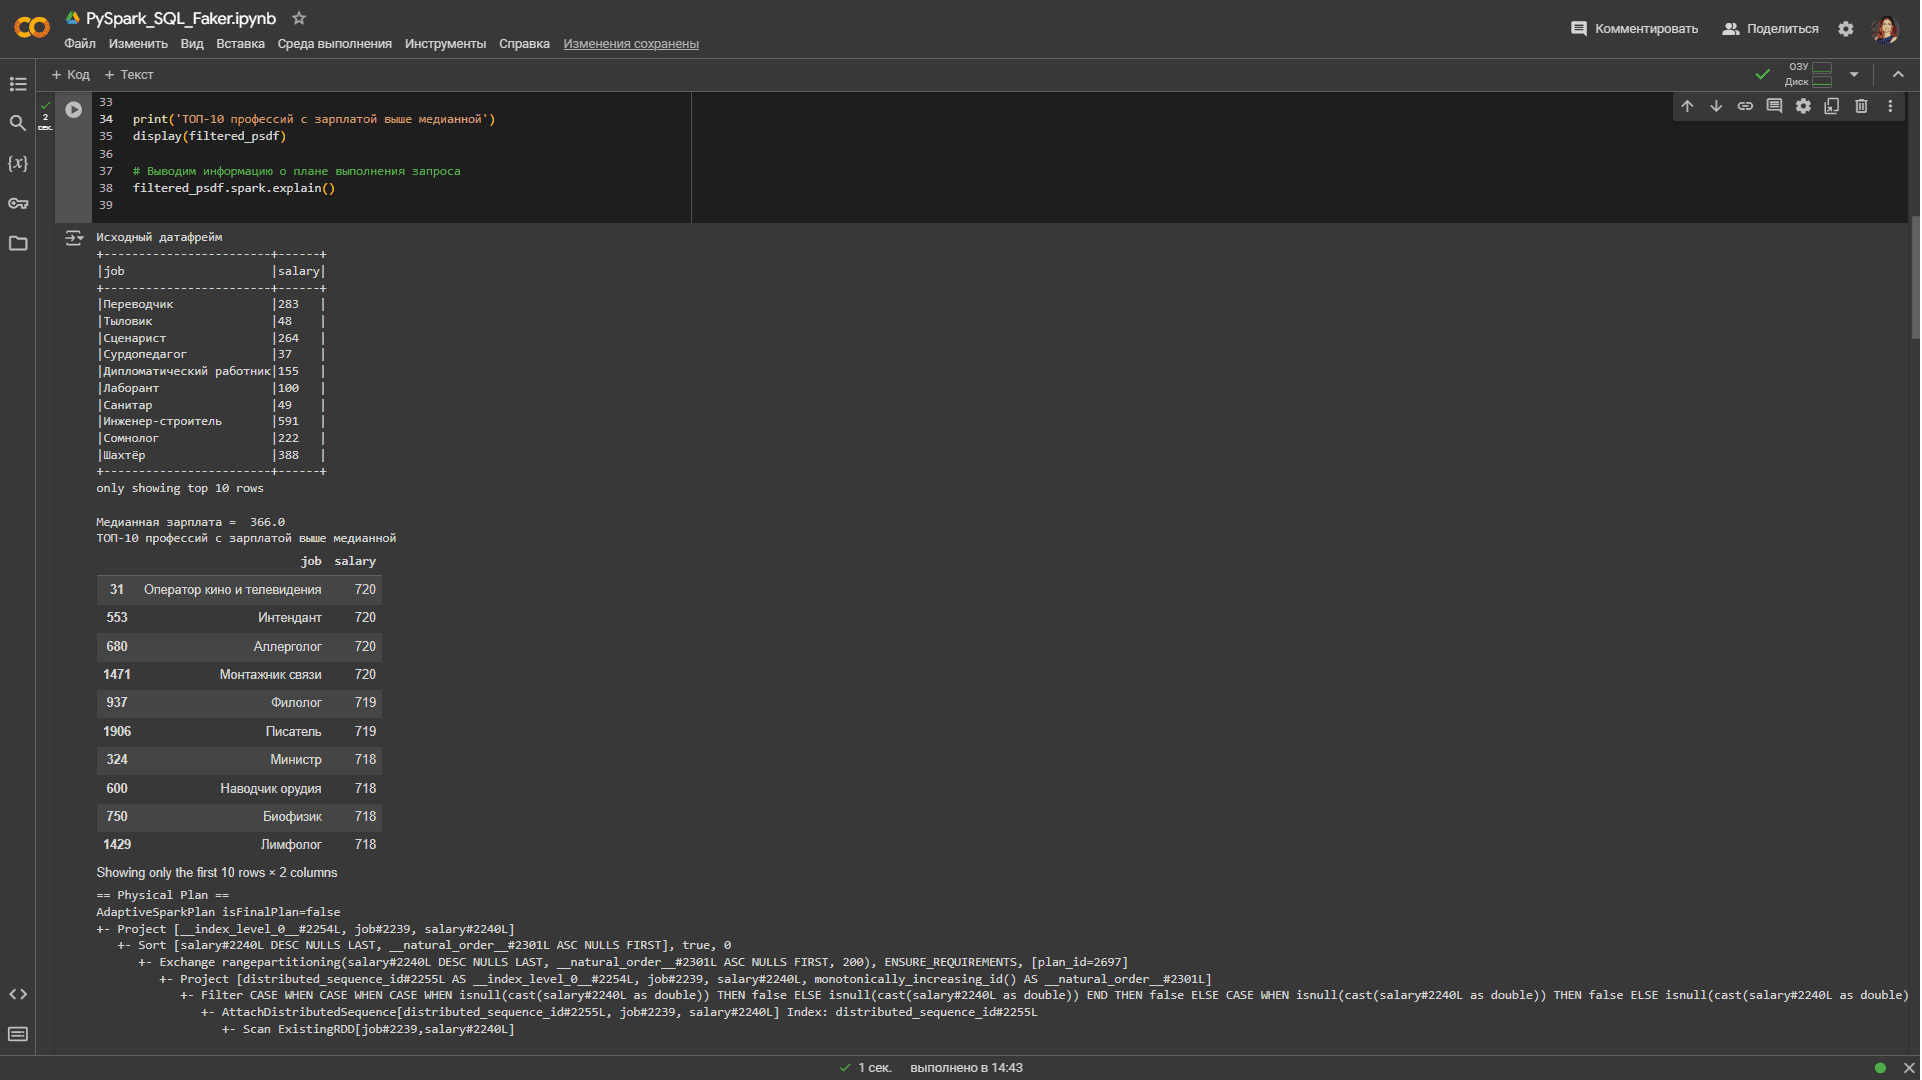This screenshot has height=1080, width=1922.
Task: Open the Среда выполнения menu
Action: click(x=334, y=44)
